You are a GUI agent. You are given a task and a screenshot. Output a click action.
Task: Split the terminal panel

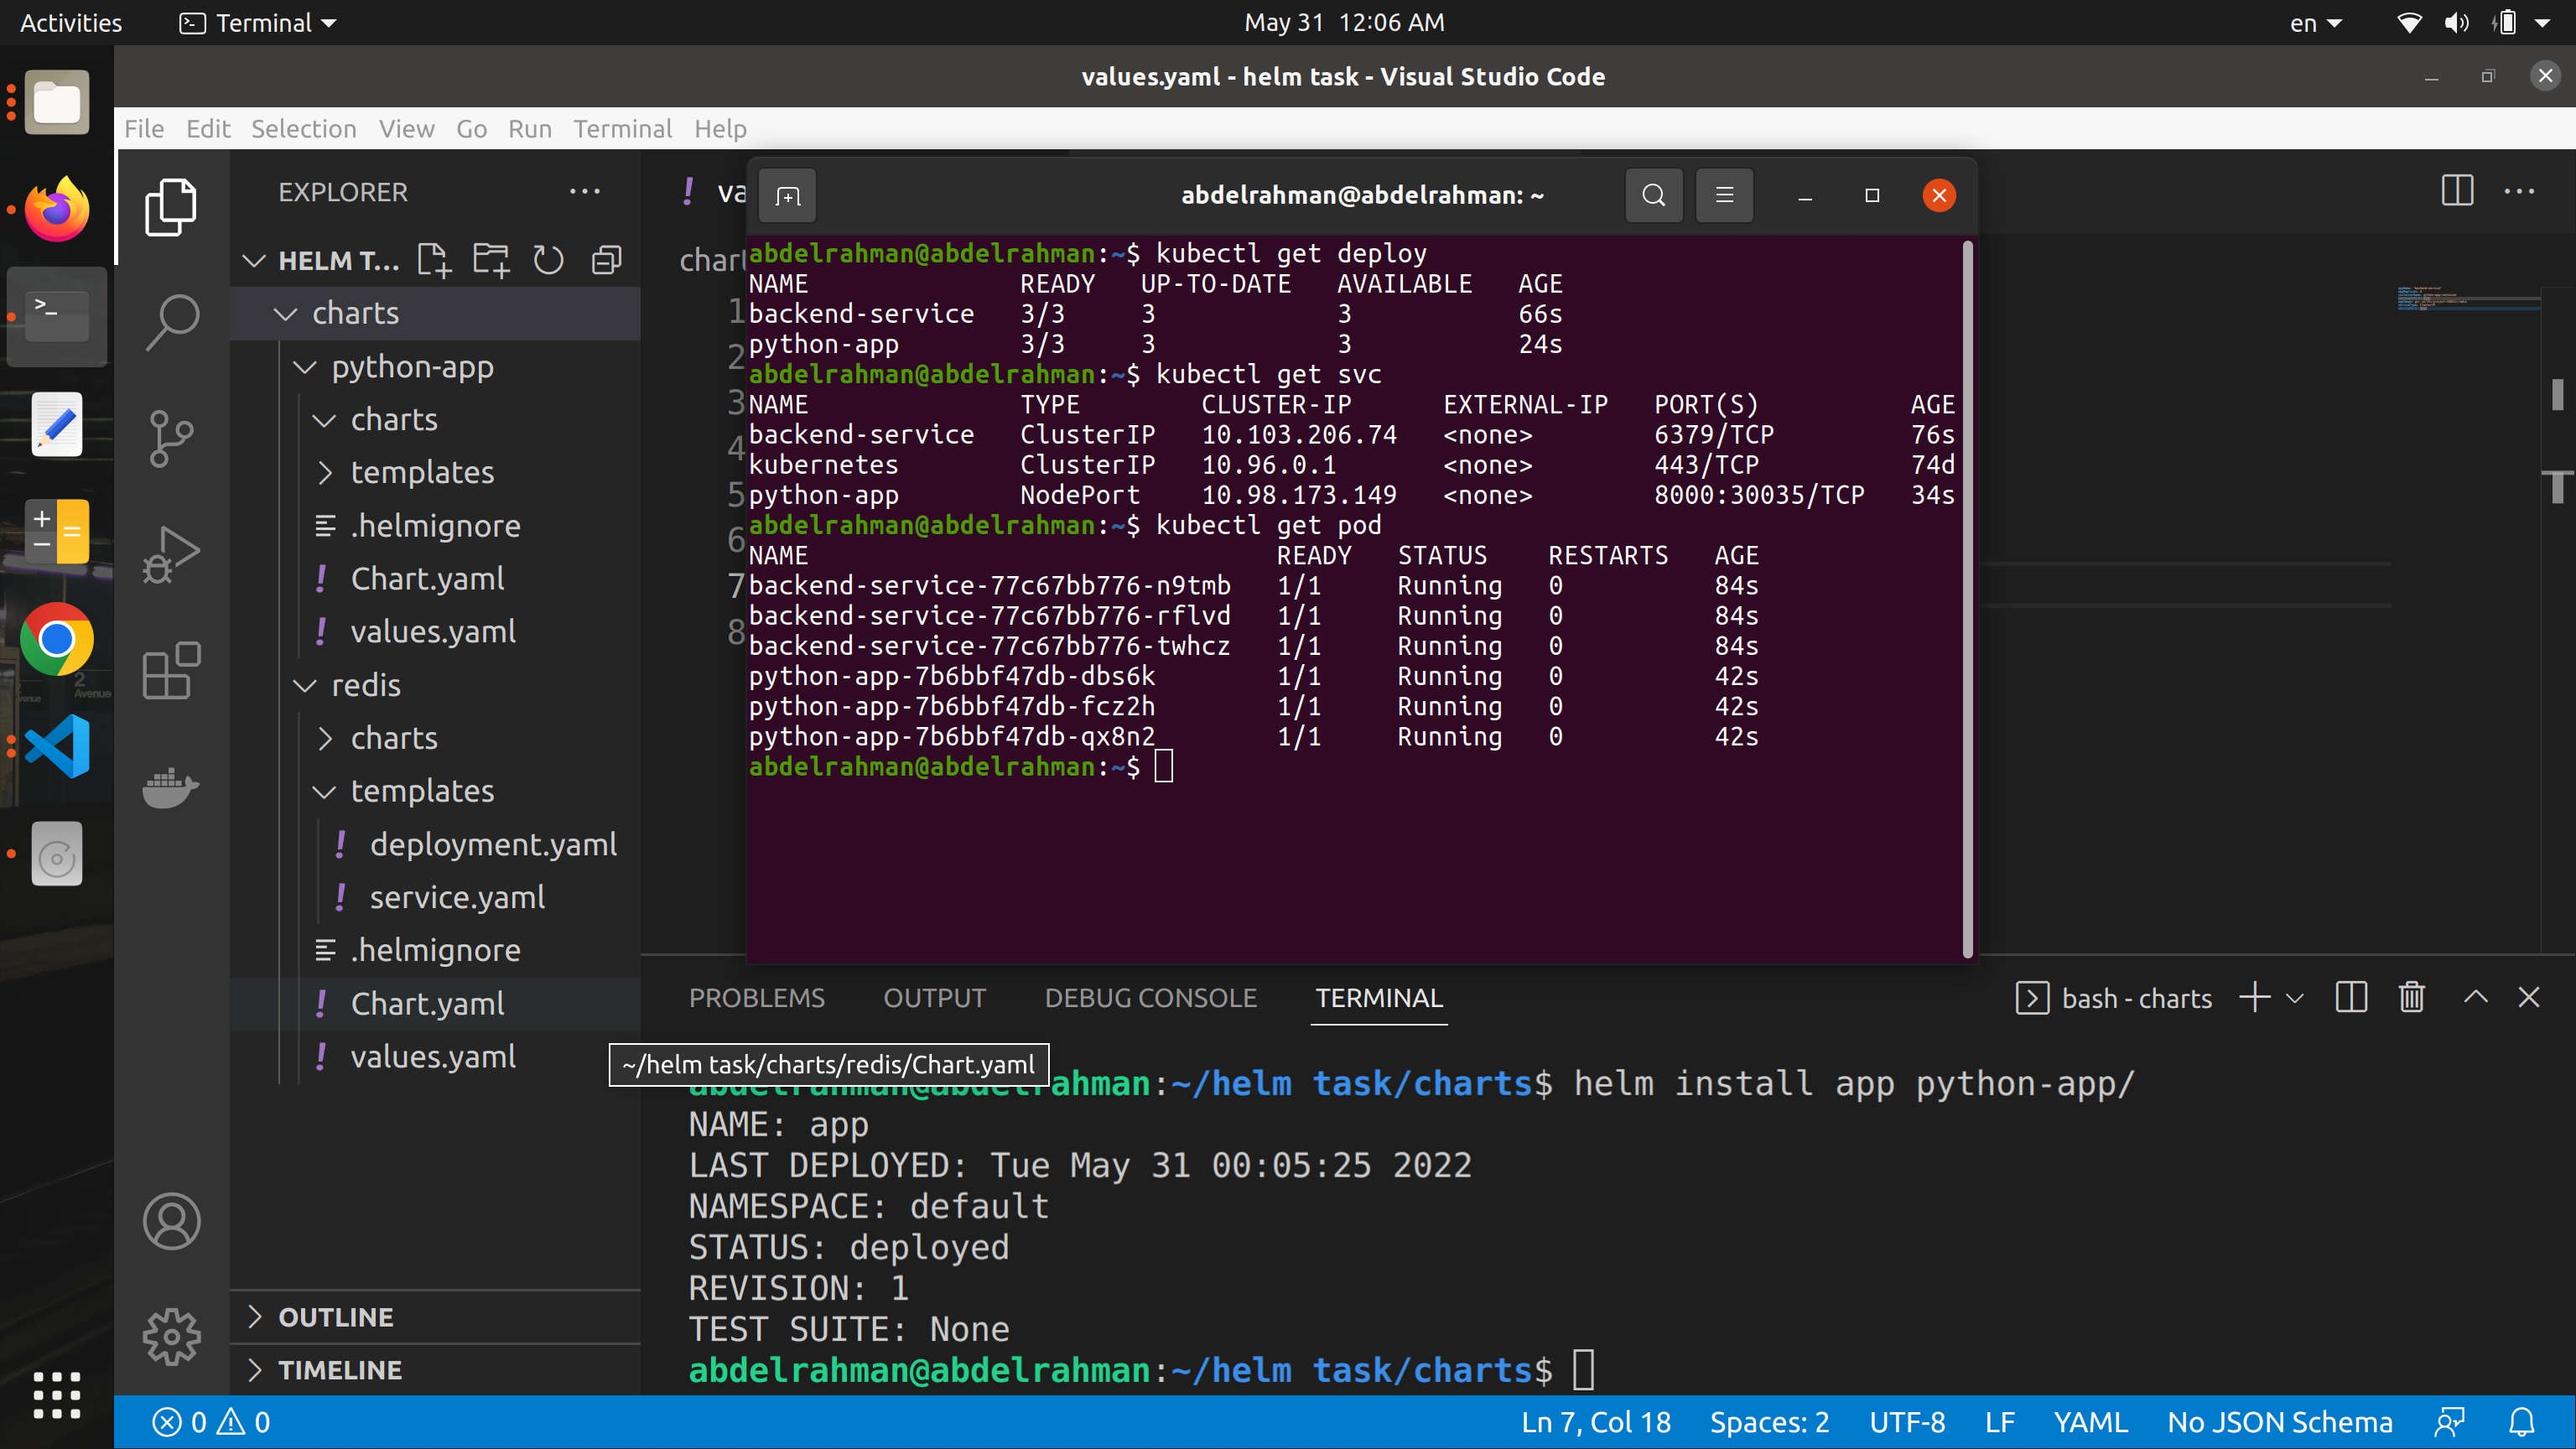click(2350, 997)
